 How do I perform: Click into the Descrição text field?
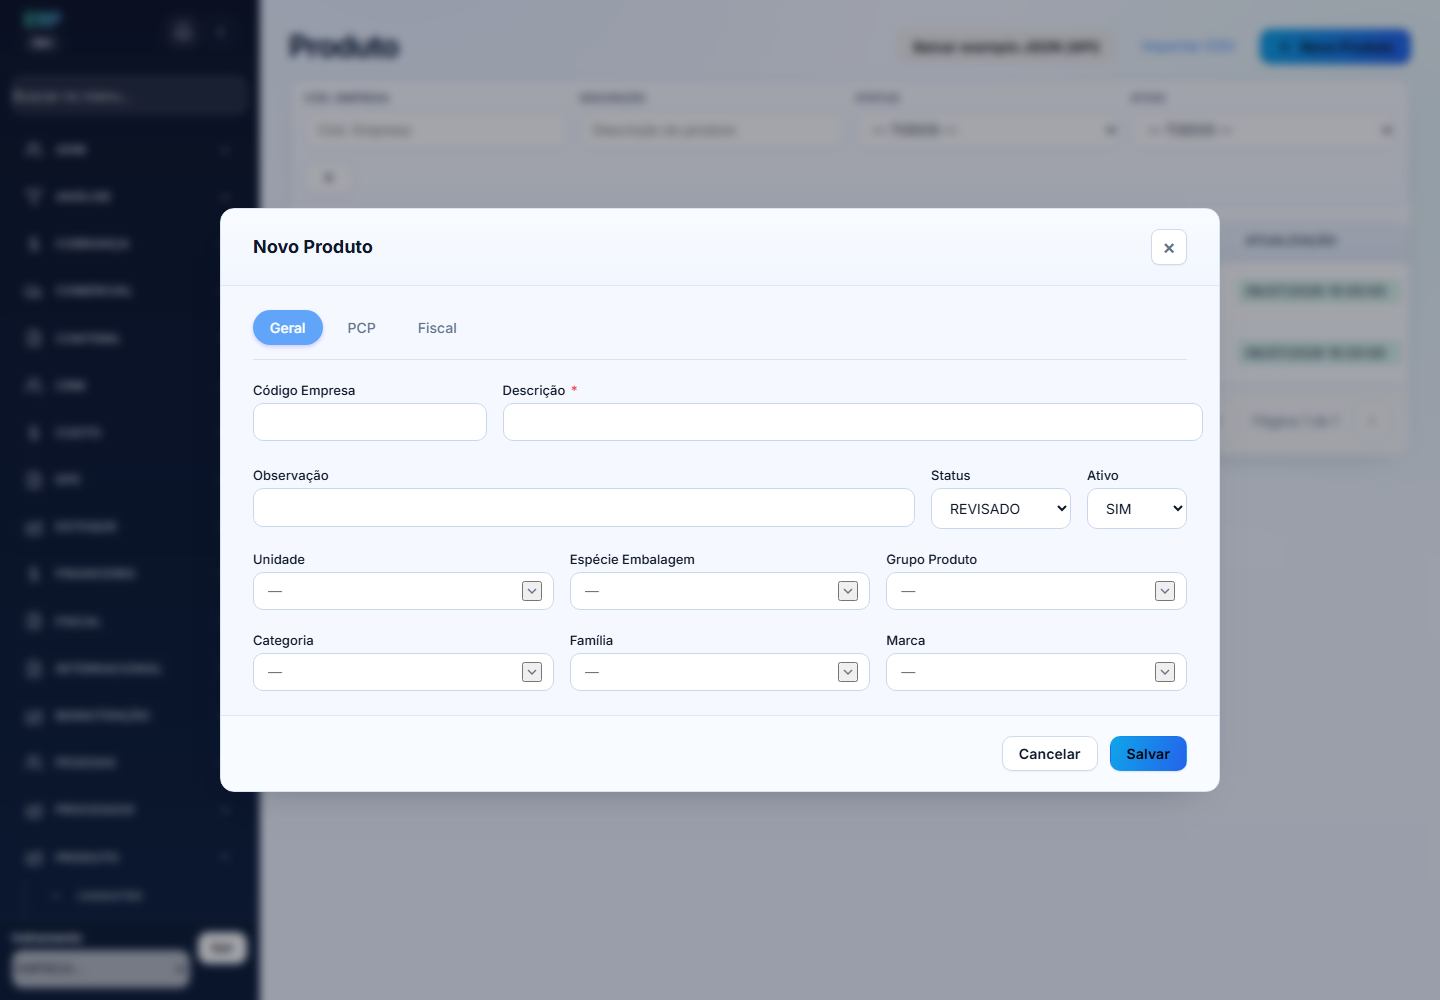click(852, 422)
